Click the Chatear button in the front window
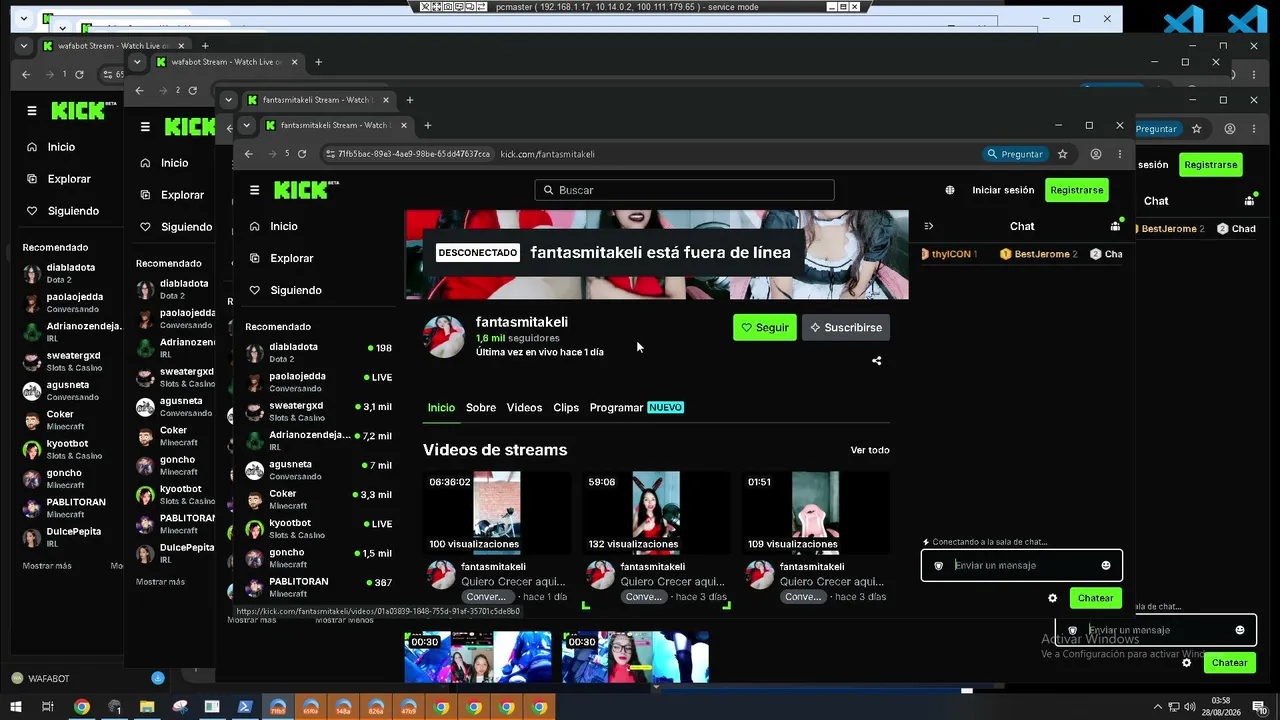The width and height of the screenshot is (1280, 720). (1095, 598)
